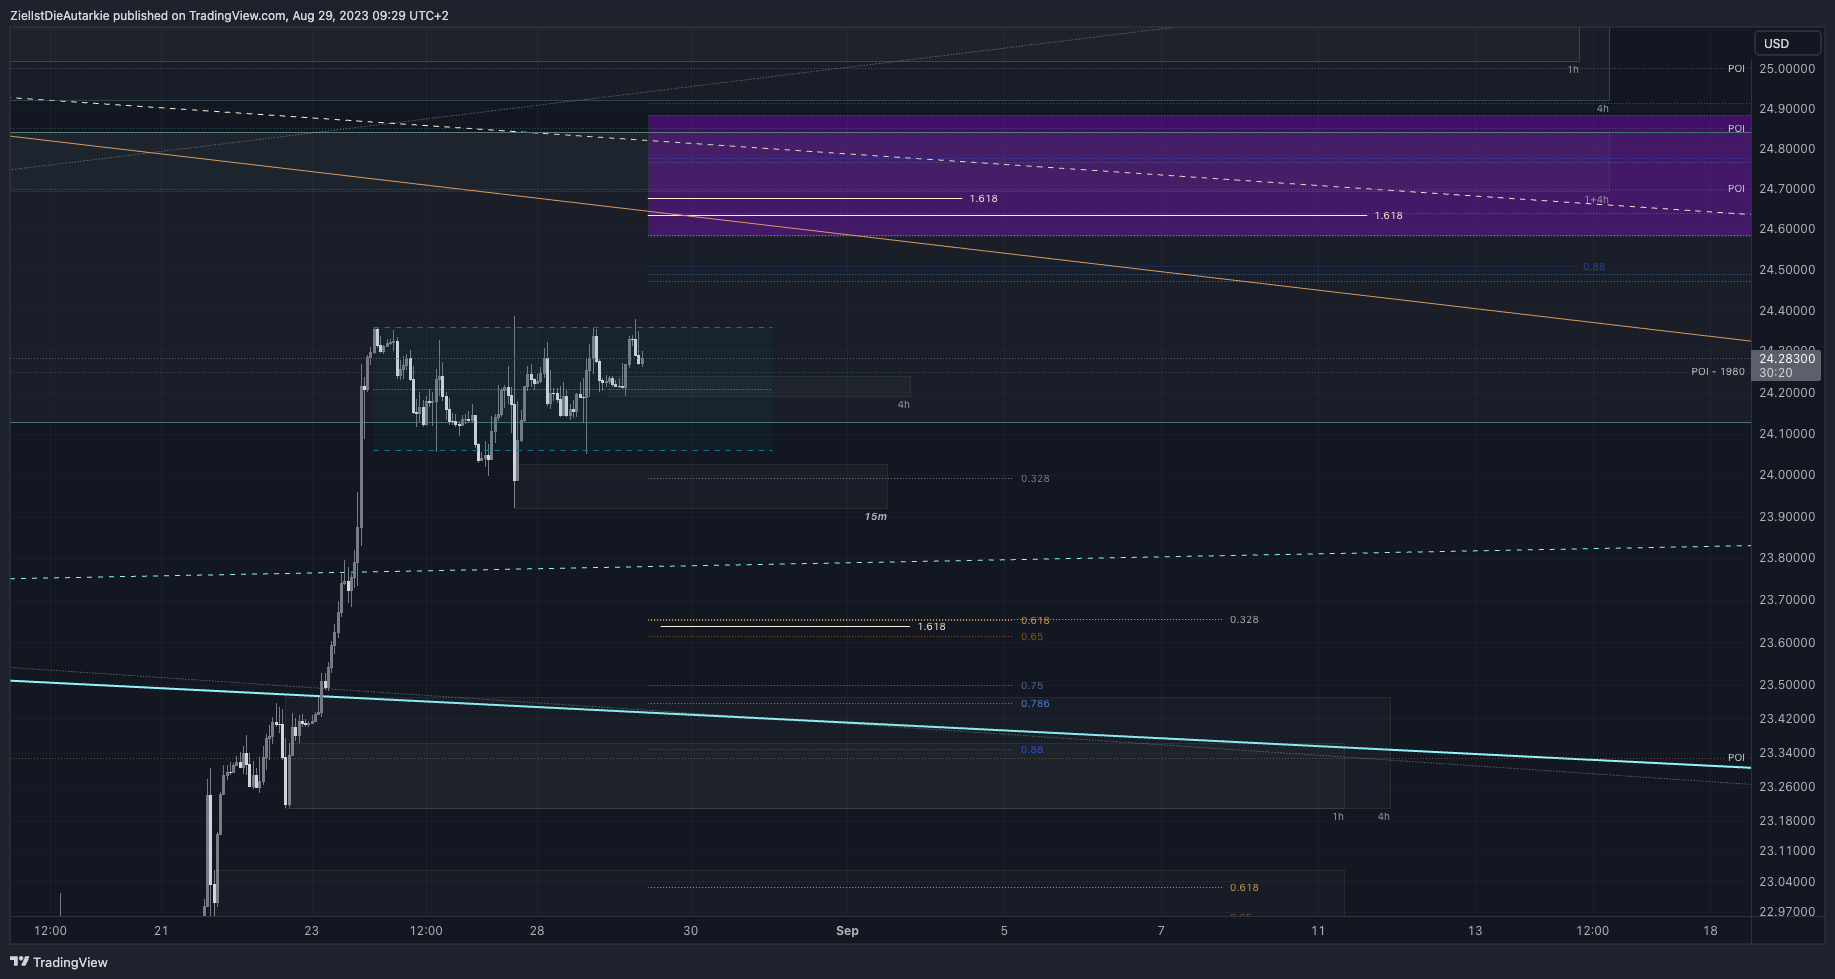Click the 25.00000 price axis label

click(1787, 69)
